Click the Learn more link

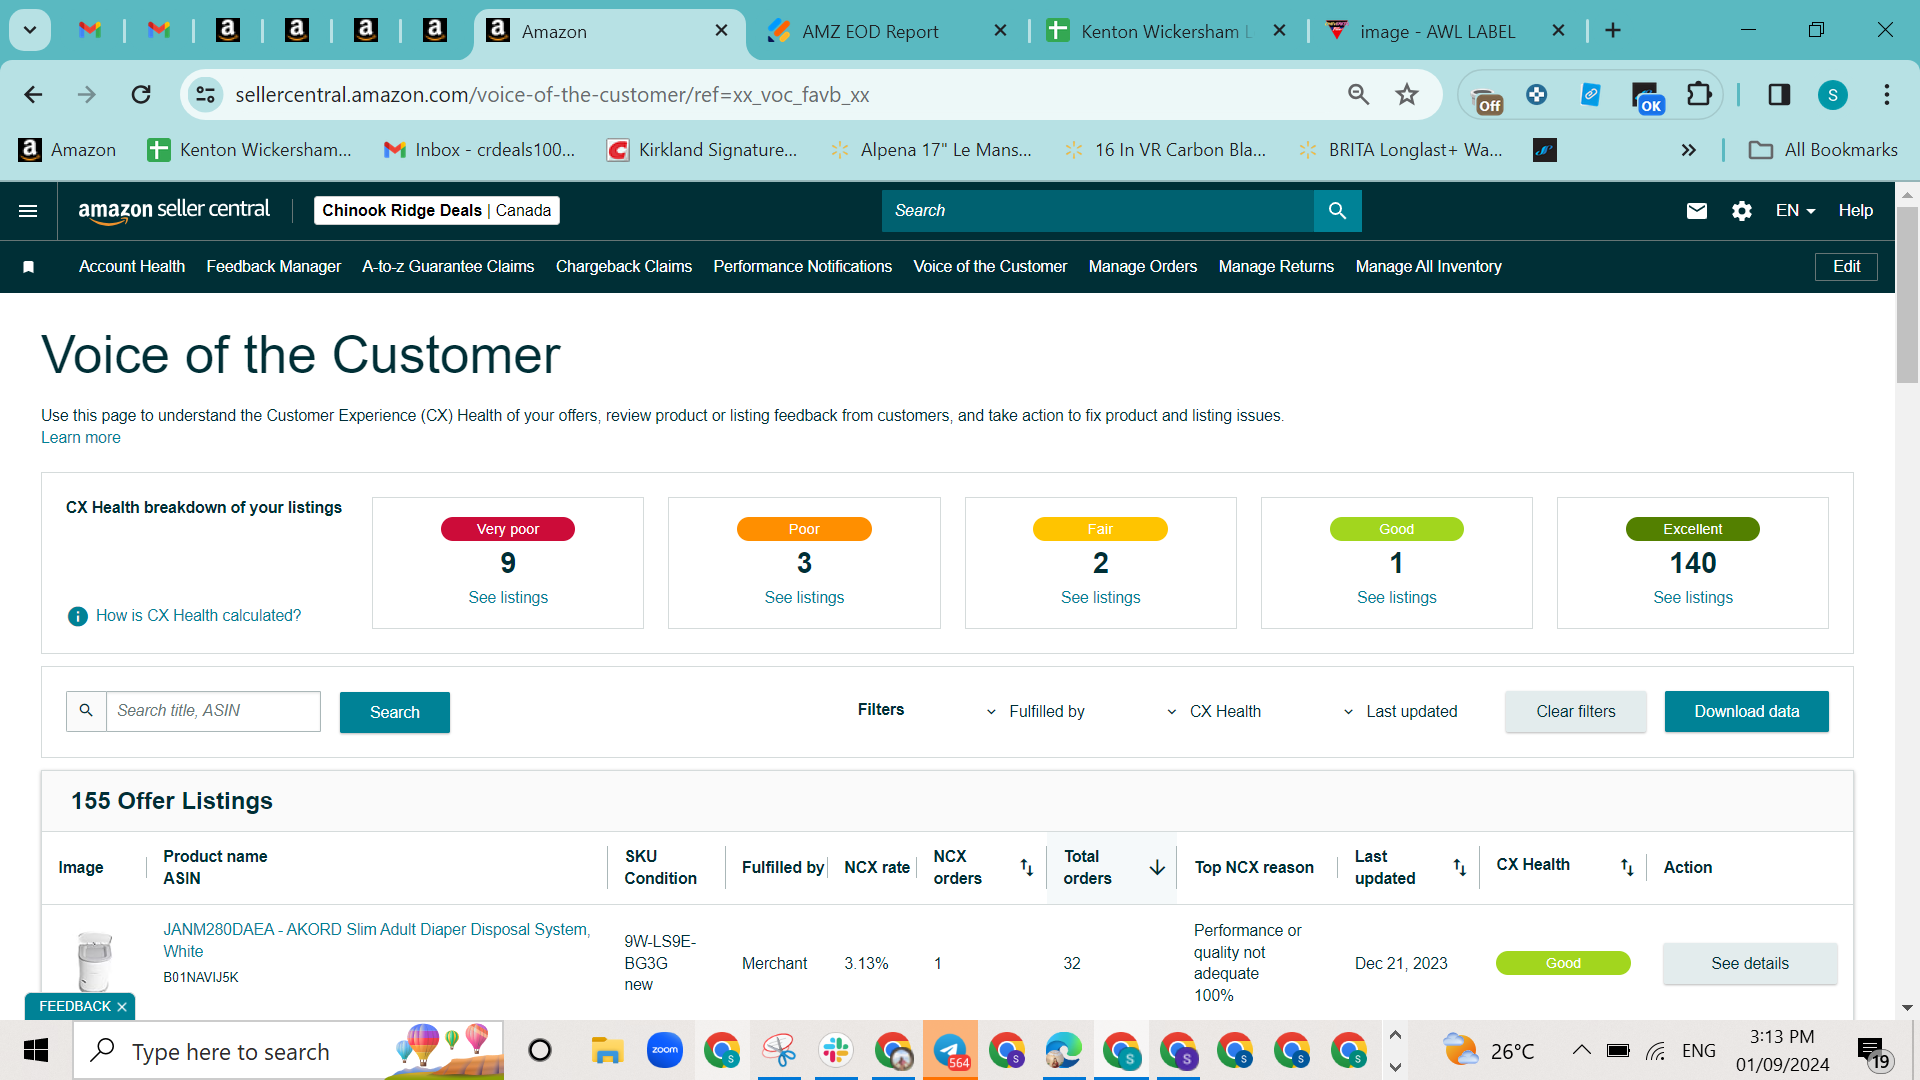(81, 438)
